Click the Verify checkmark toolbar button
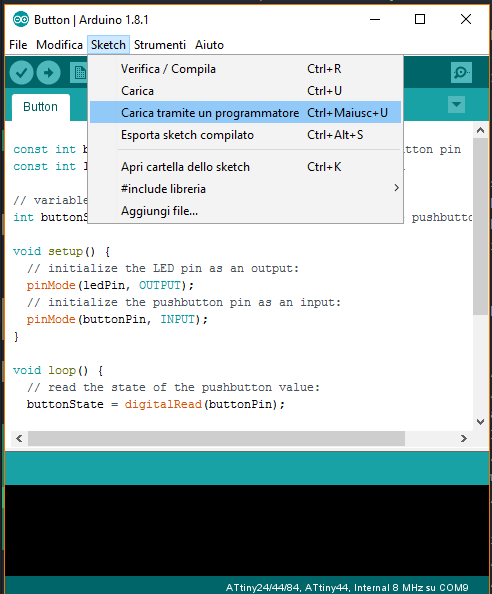492x594 pixels. [x=22, y=72]
